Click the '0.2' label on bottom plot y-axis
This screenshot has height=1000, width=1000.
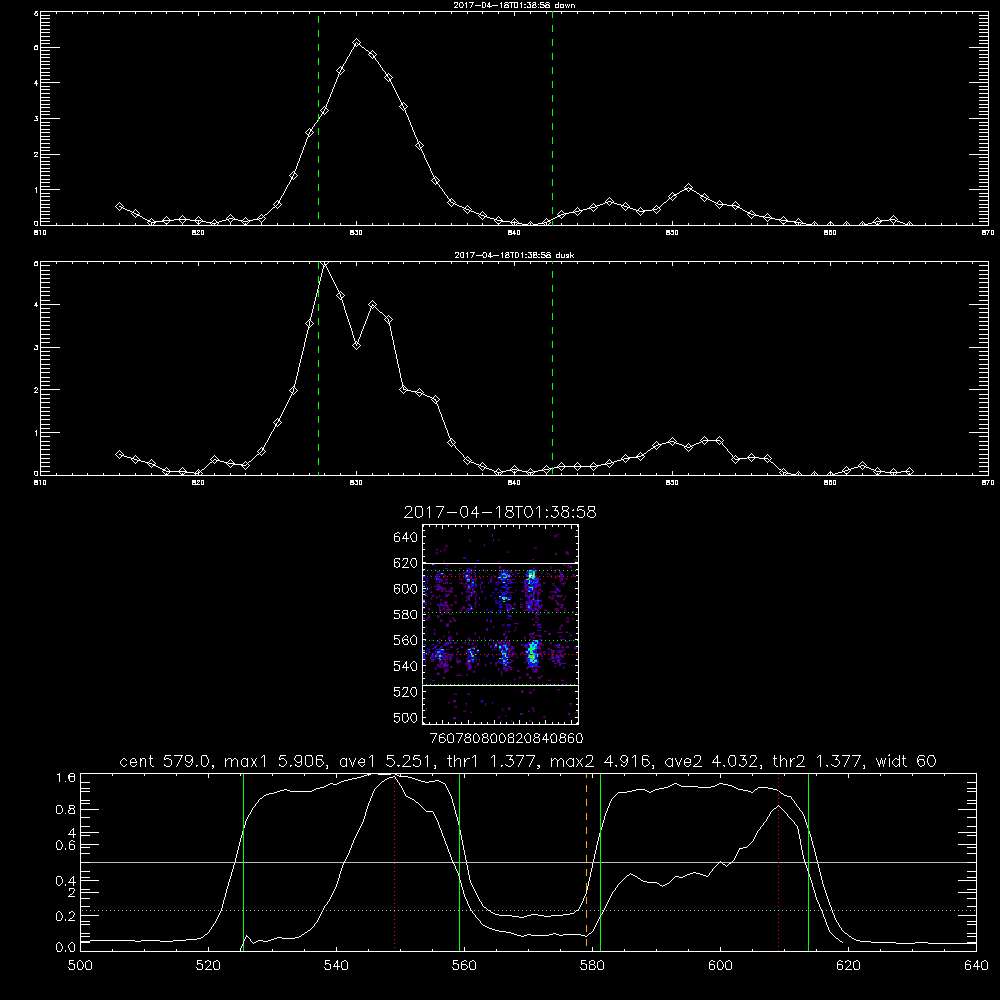coord(66,916)
